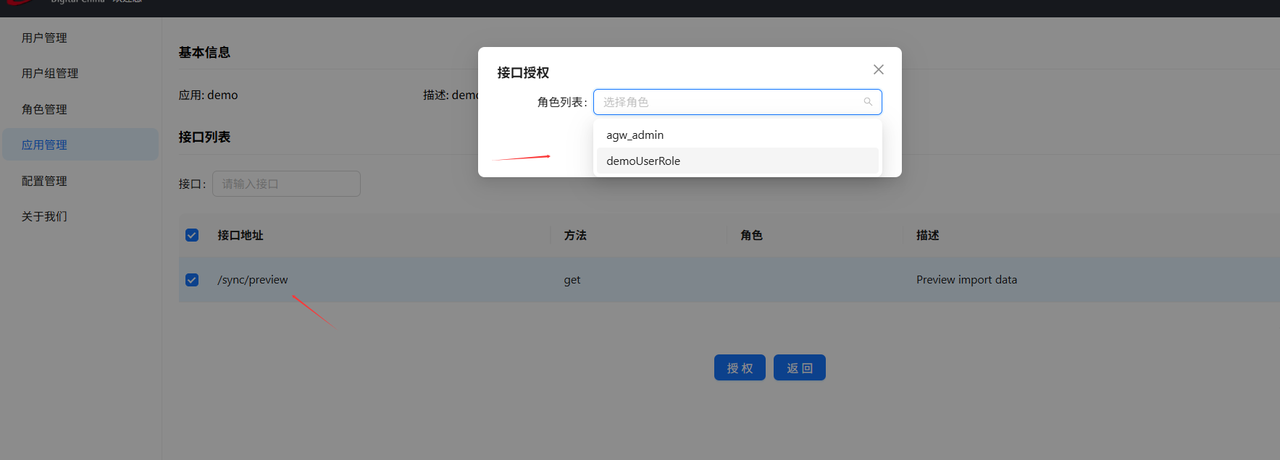Click the 方法 column header
1280x460 pixels.
tap(575, 235)
